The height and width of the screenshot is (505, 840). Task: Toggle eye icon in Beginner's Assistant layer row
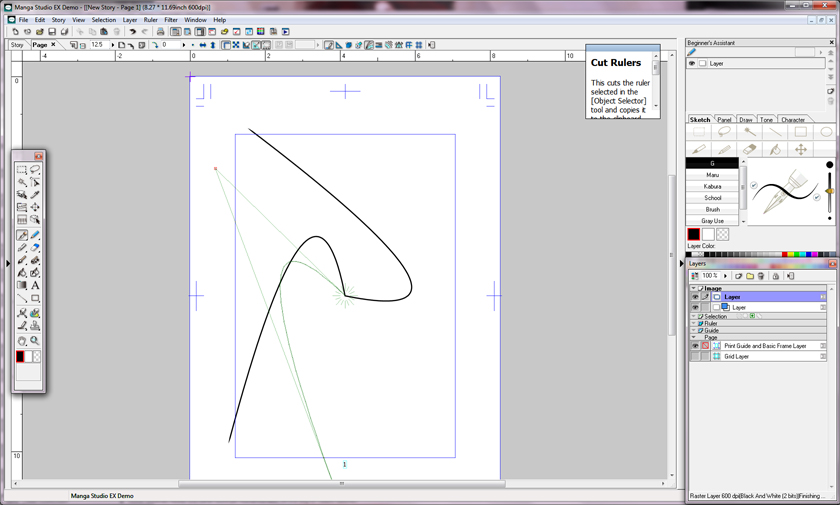(692, 63)
